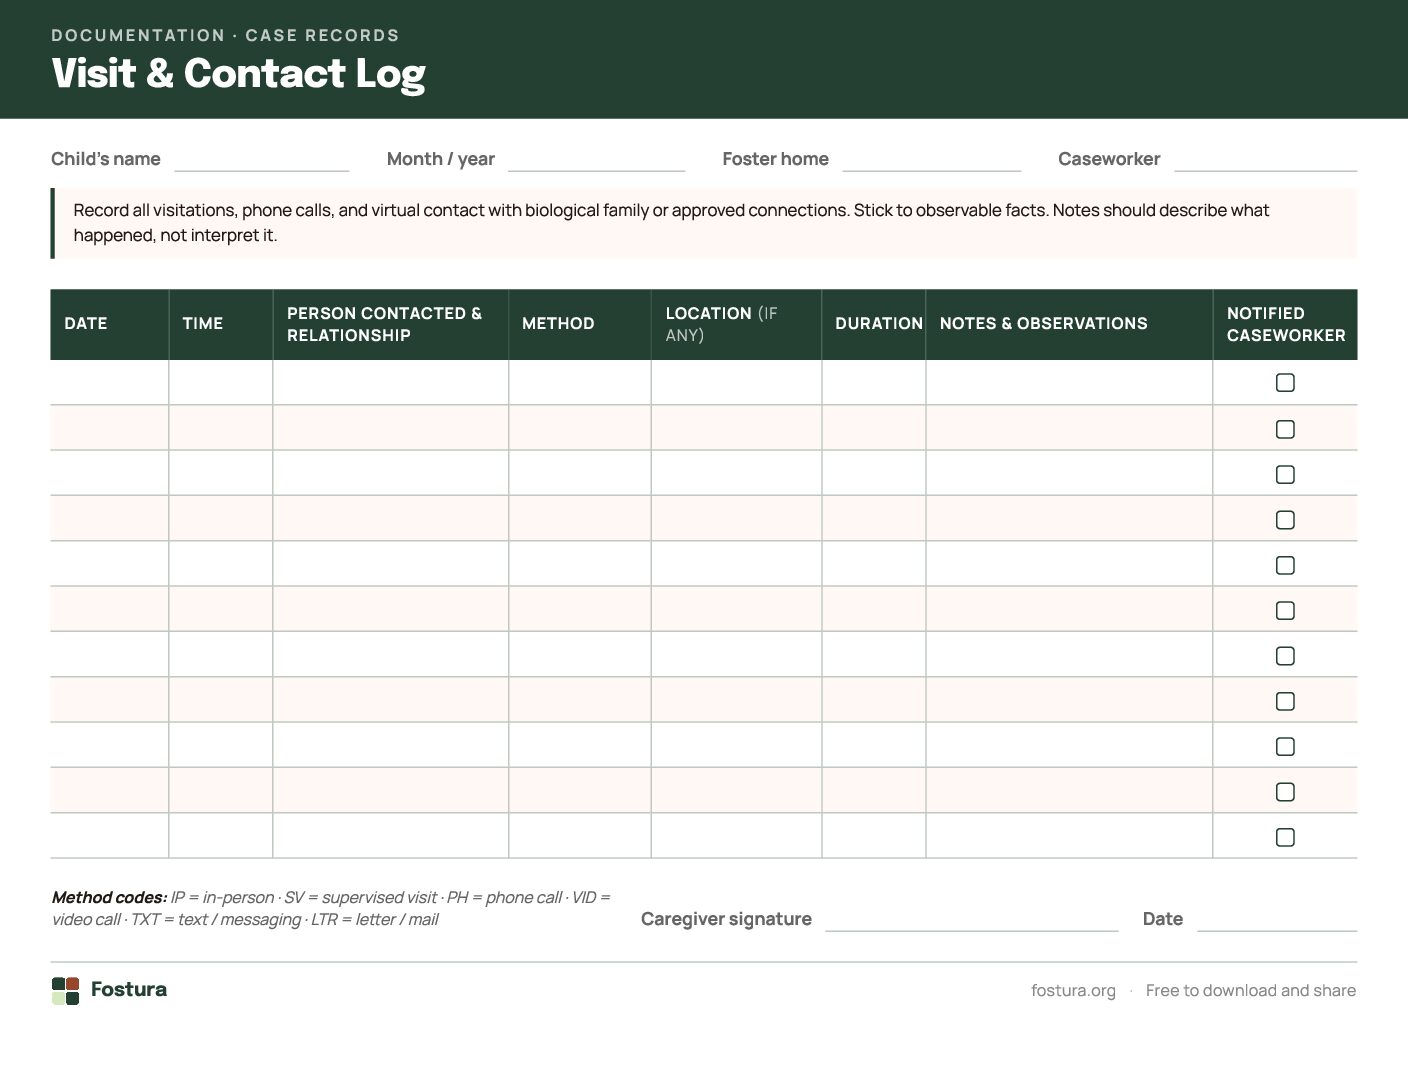This screenshot has width=1408, height=1088.
Task: Click the Caseworker input line
Action: pos(1265,160)
